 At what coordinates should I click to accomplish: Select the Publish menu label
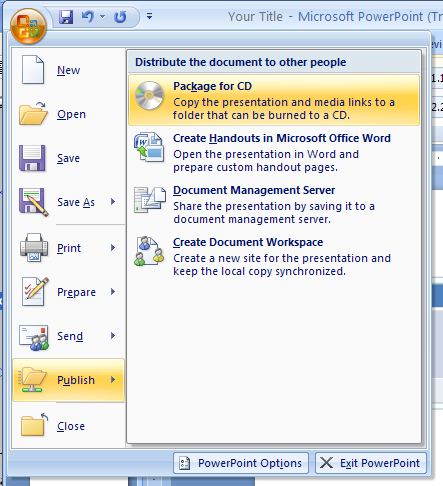(76, 380)
